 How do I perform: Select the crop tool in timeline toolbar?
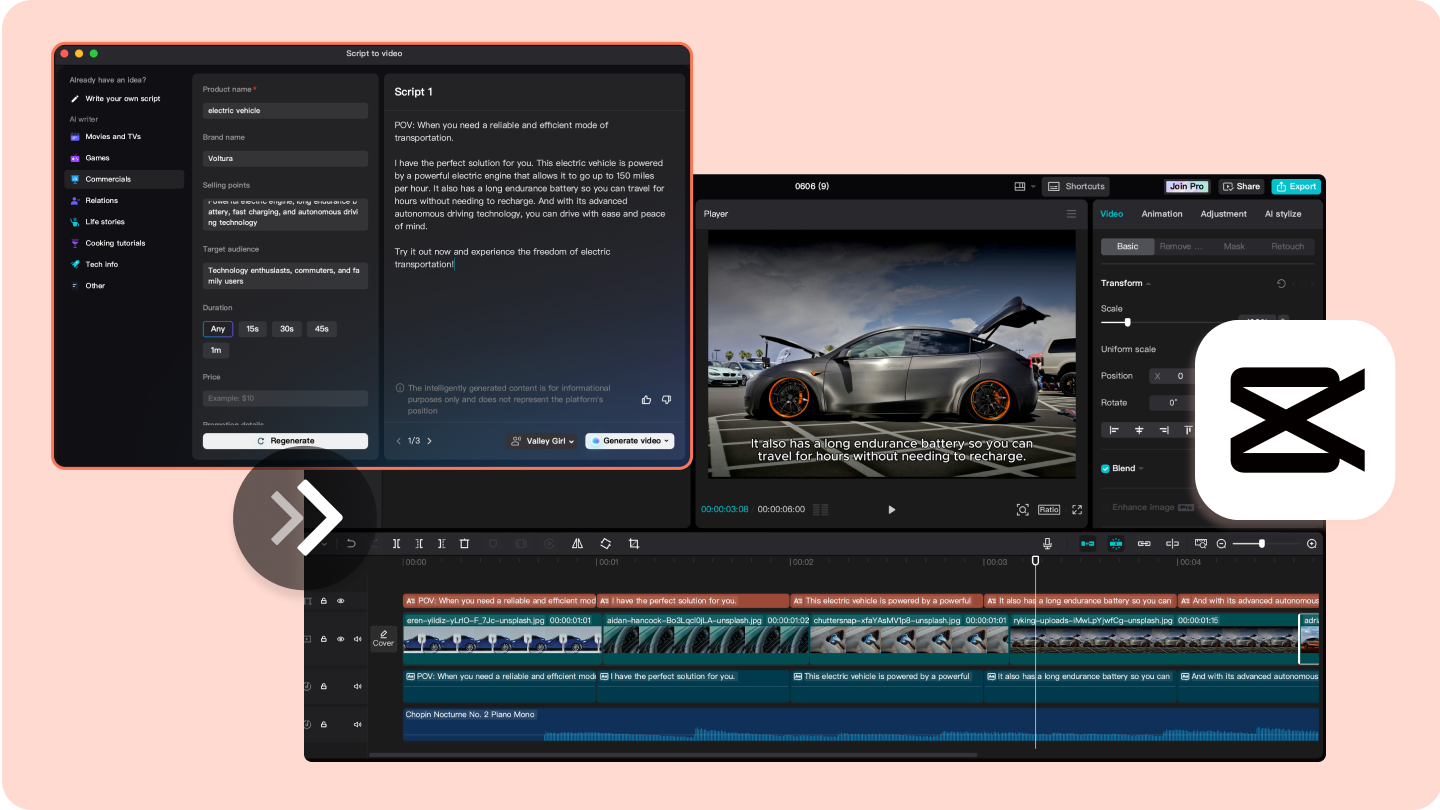[x=634, y=544]
